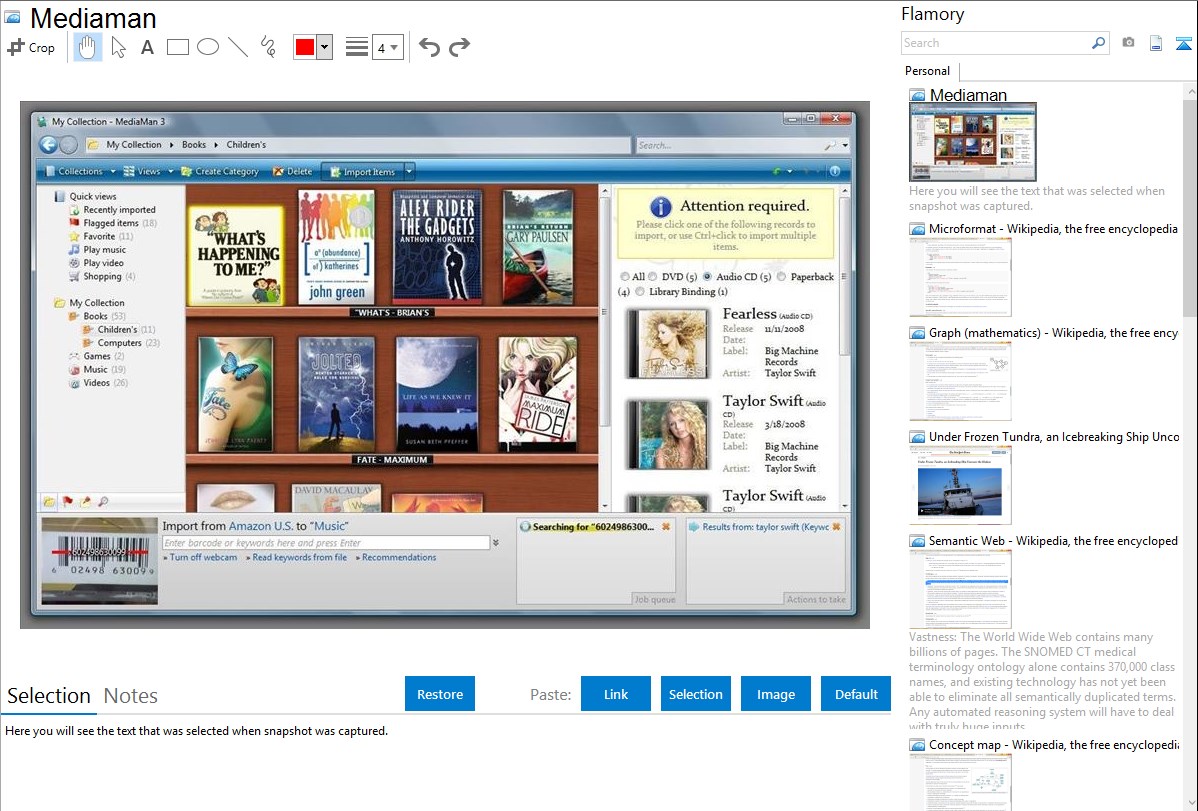Viewport: 1198px width, 811px height.
Task: Open the Under Frozen Tundra snapshot thumbnail
Action: 960,485
